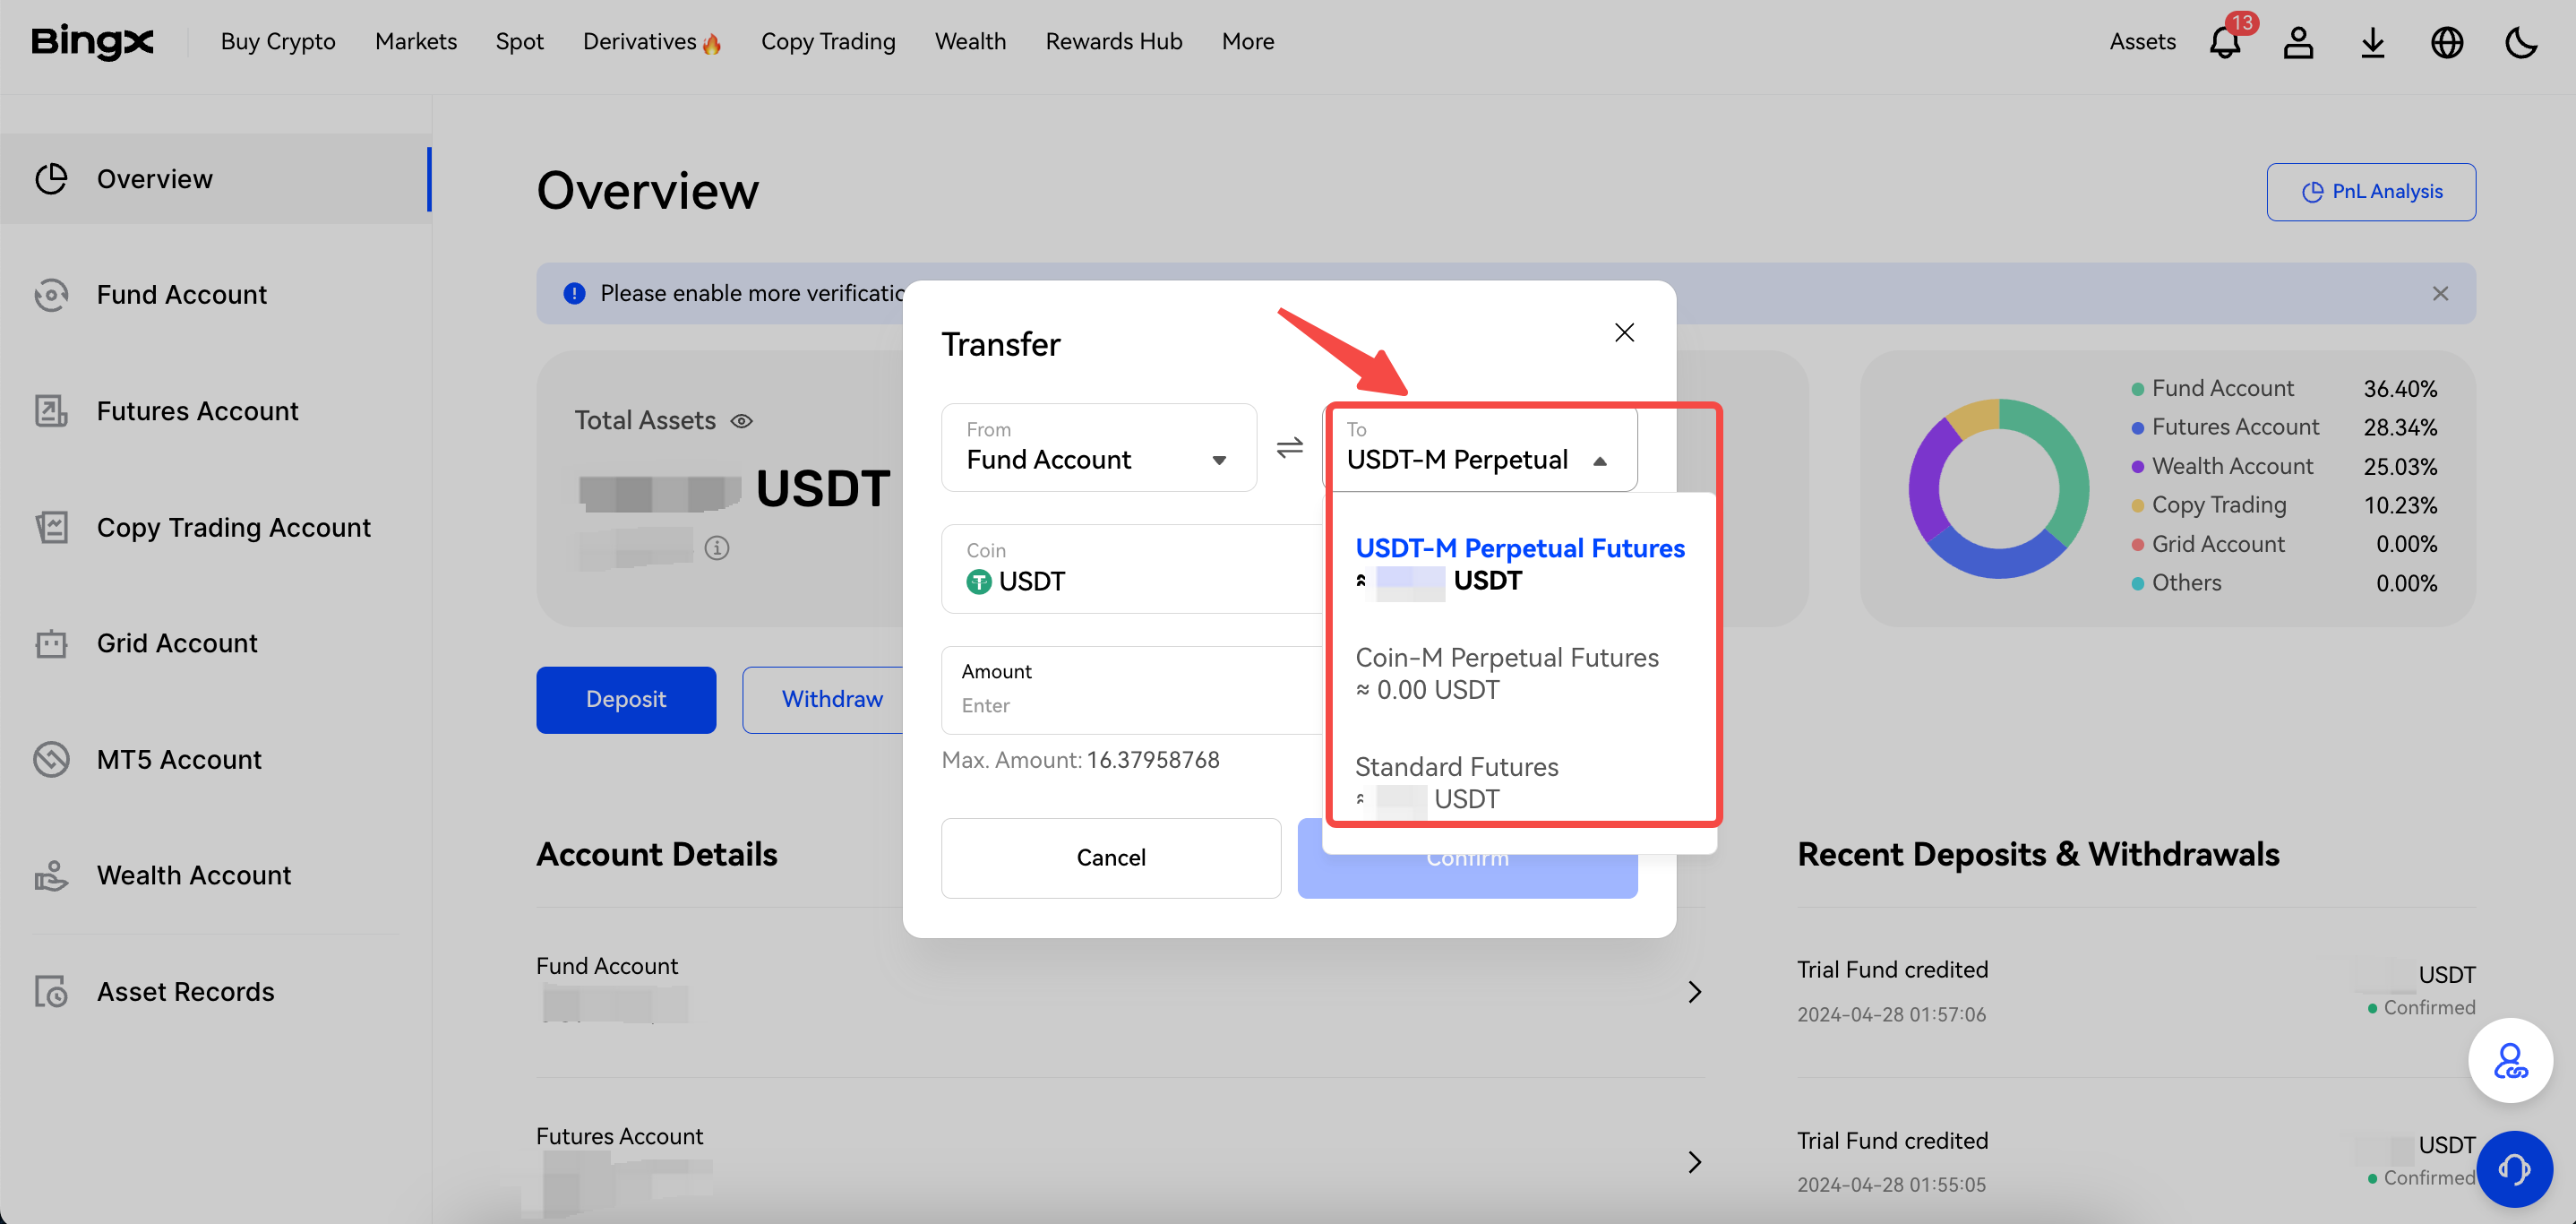This screenshot has height=1224, width=2576.
Task: Click the Derivatives fire icon
Action: click(712, 43)
